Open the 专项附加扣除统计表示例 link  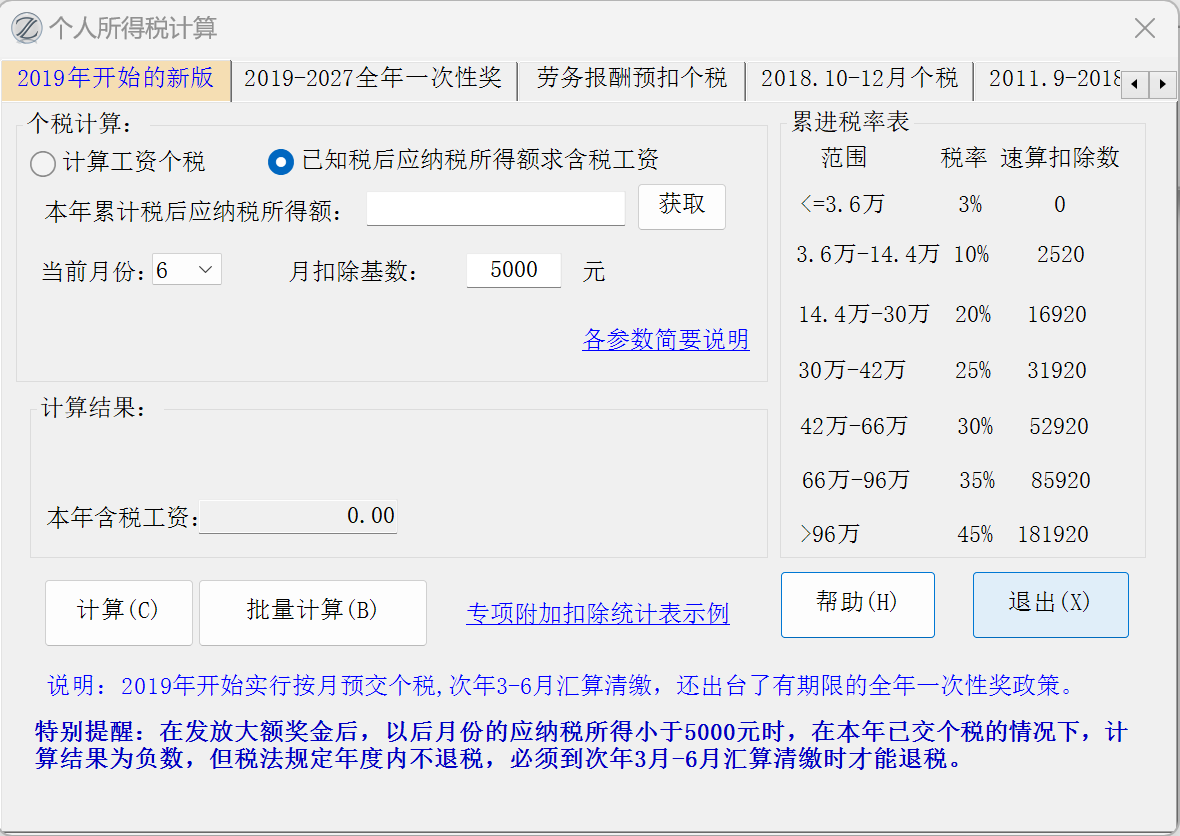point(597,613)
